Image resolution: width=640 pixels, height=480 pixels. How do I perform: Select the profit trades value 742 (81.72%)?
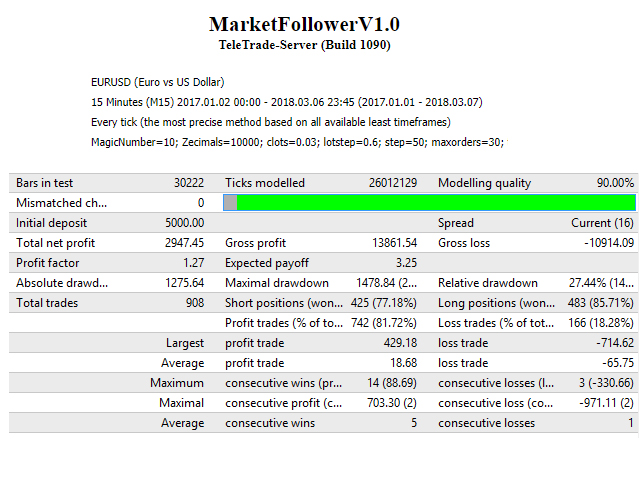pyautogui.click(x=384, y=323)
